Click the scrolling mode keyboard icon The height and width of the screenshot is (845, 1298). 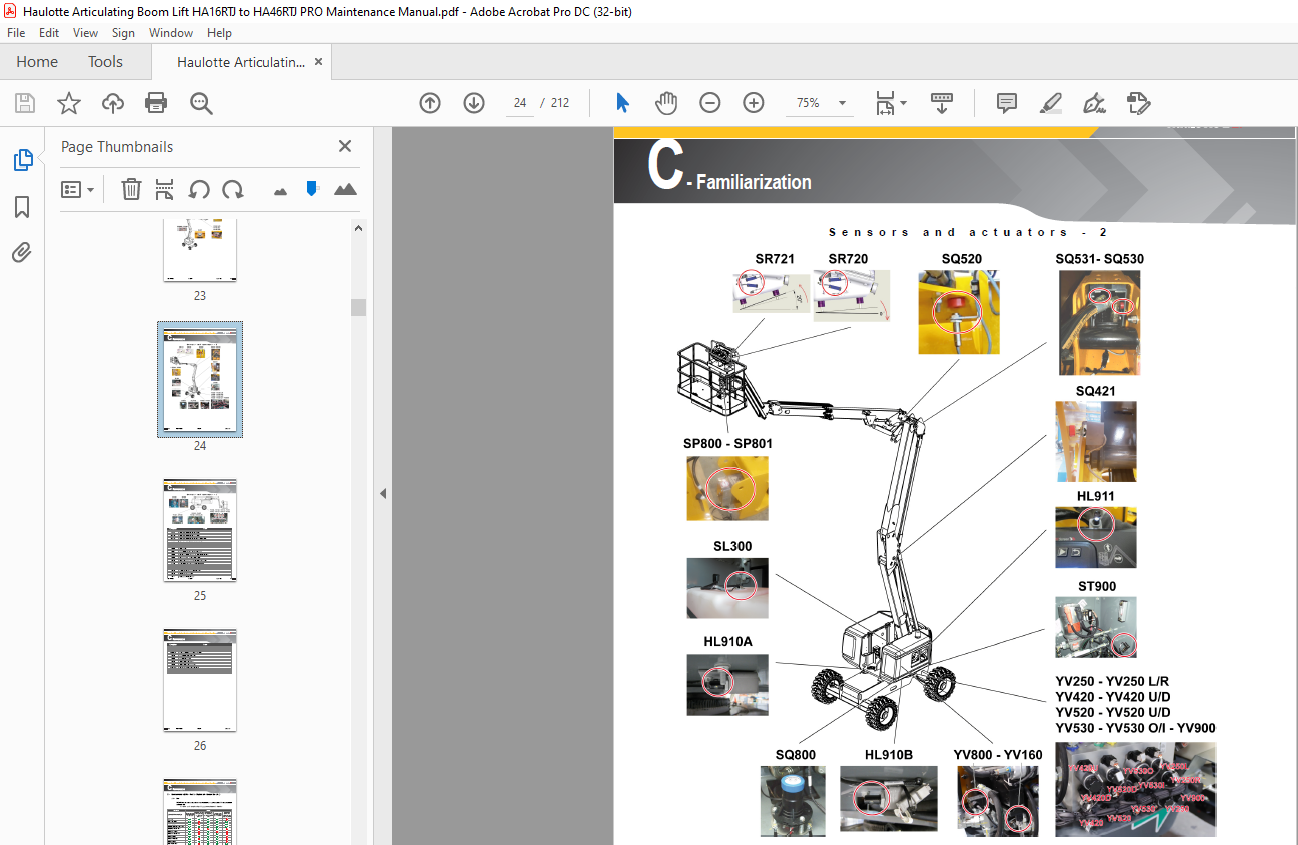point(942,103)
